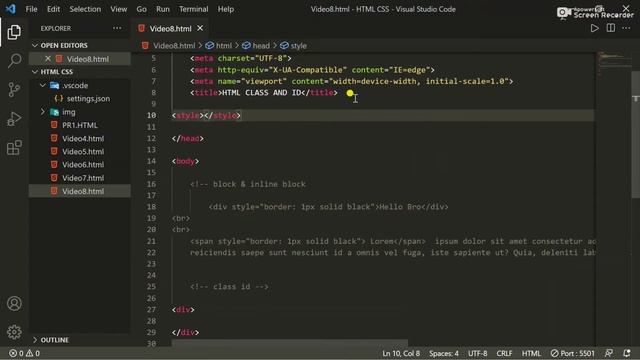Open PR1.HTML file
The width and height of the screenshot is (640, 360).
[x=80, y=125]
